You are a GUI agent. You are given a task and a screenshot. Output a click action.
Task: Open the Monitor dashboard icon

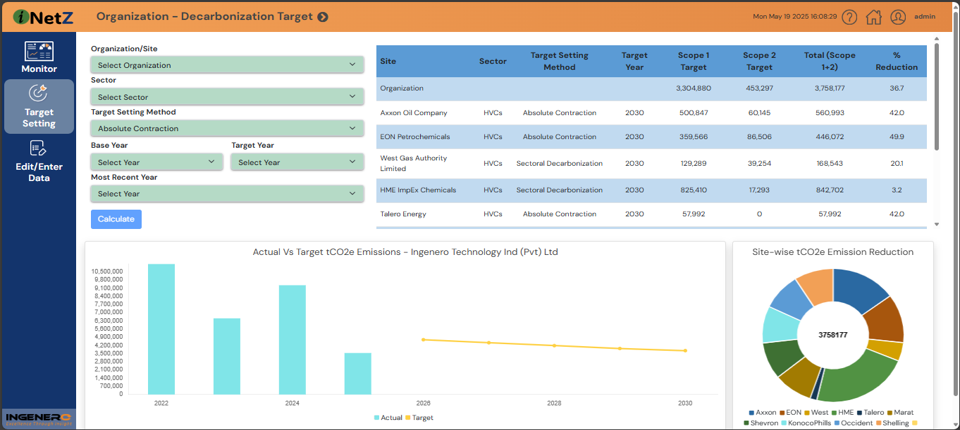tap(39, 51)
